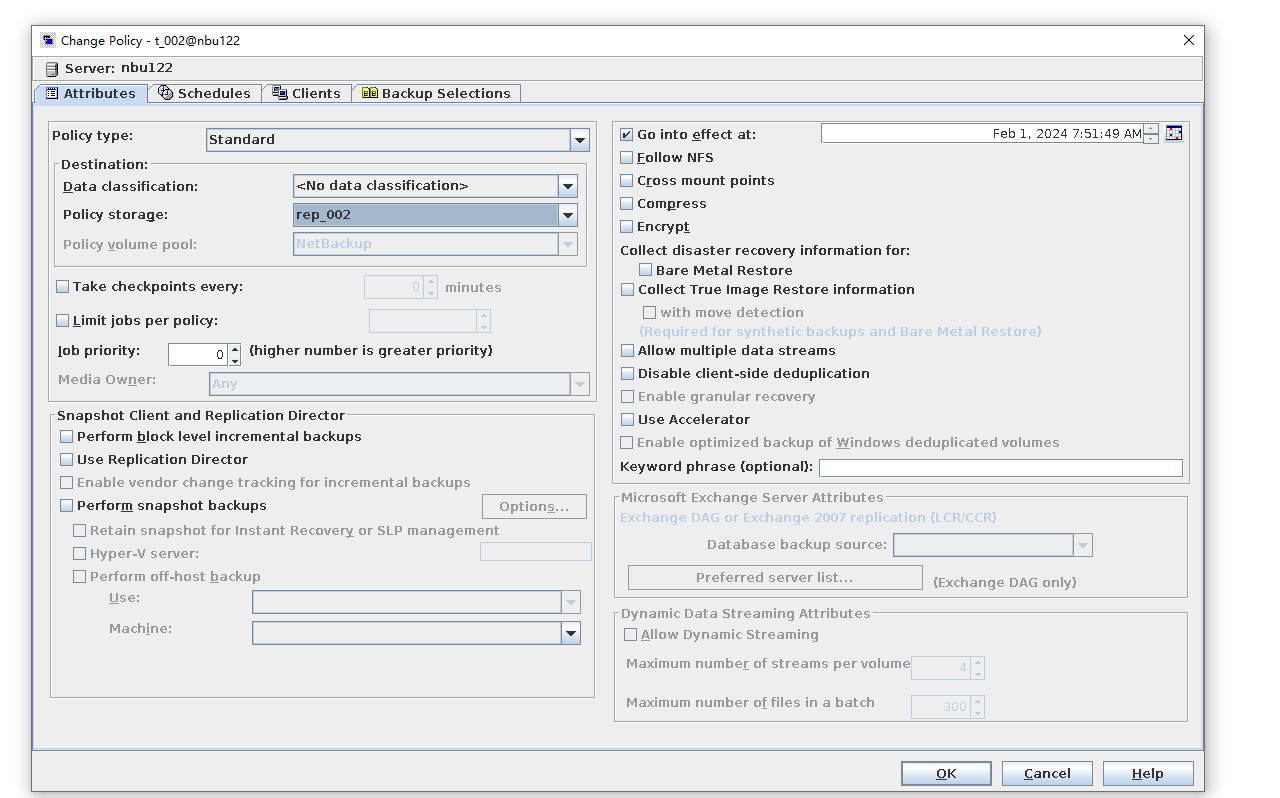Click the effect date spinner down arrow
1280x798 pixels.
click(x=1151, y=139)
